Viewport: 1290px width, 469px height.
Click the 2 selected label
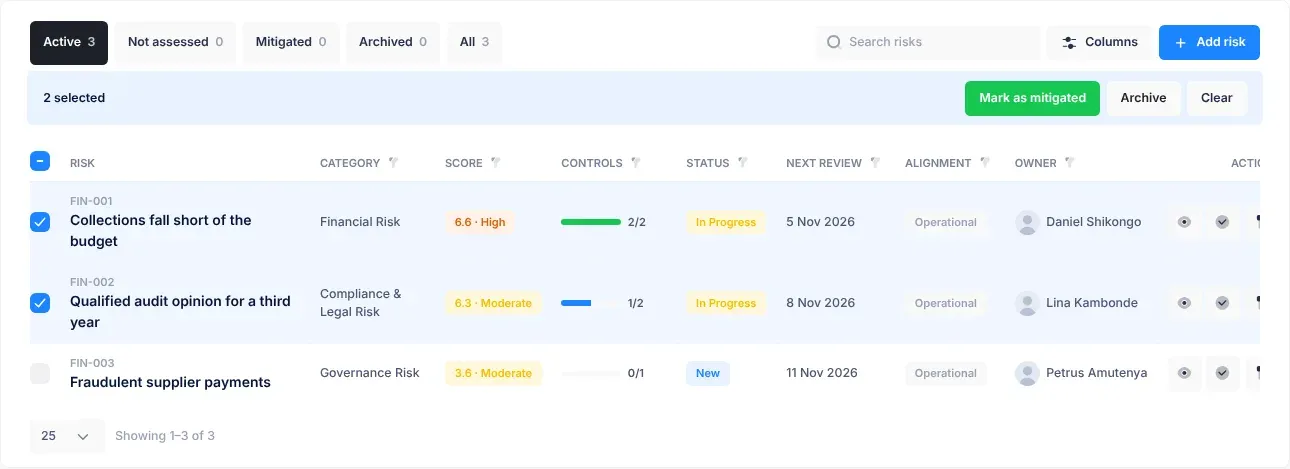coord(74,98)
